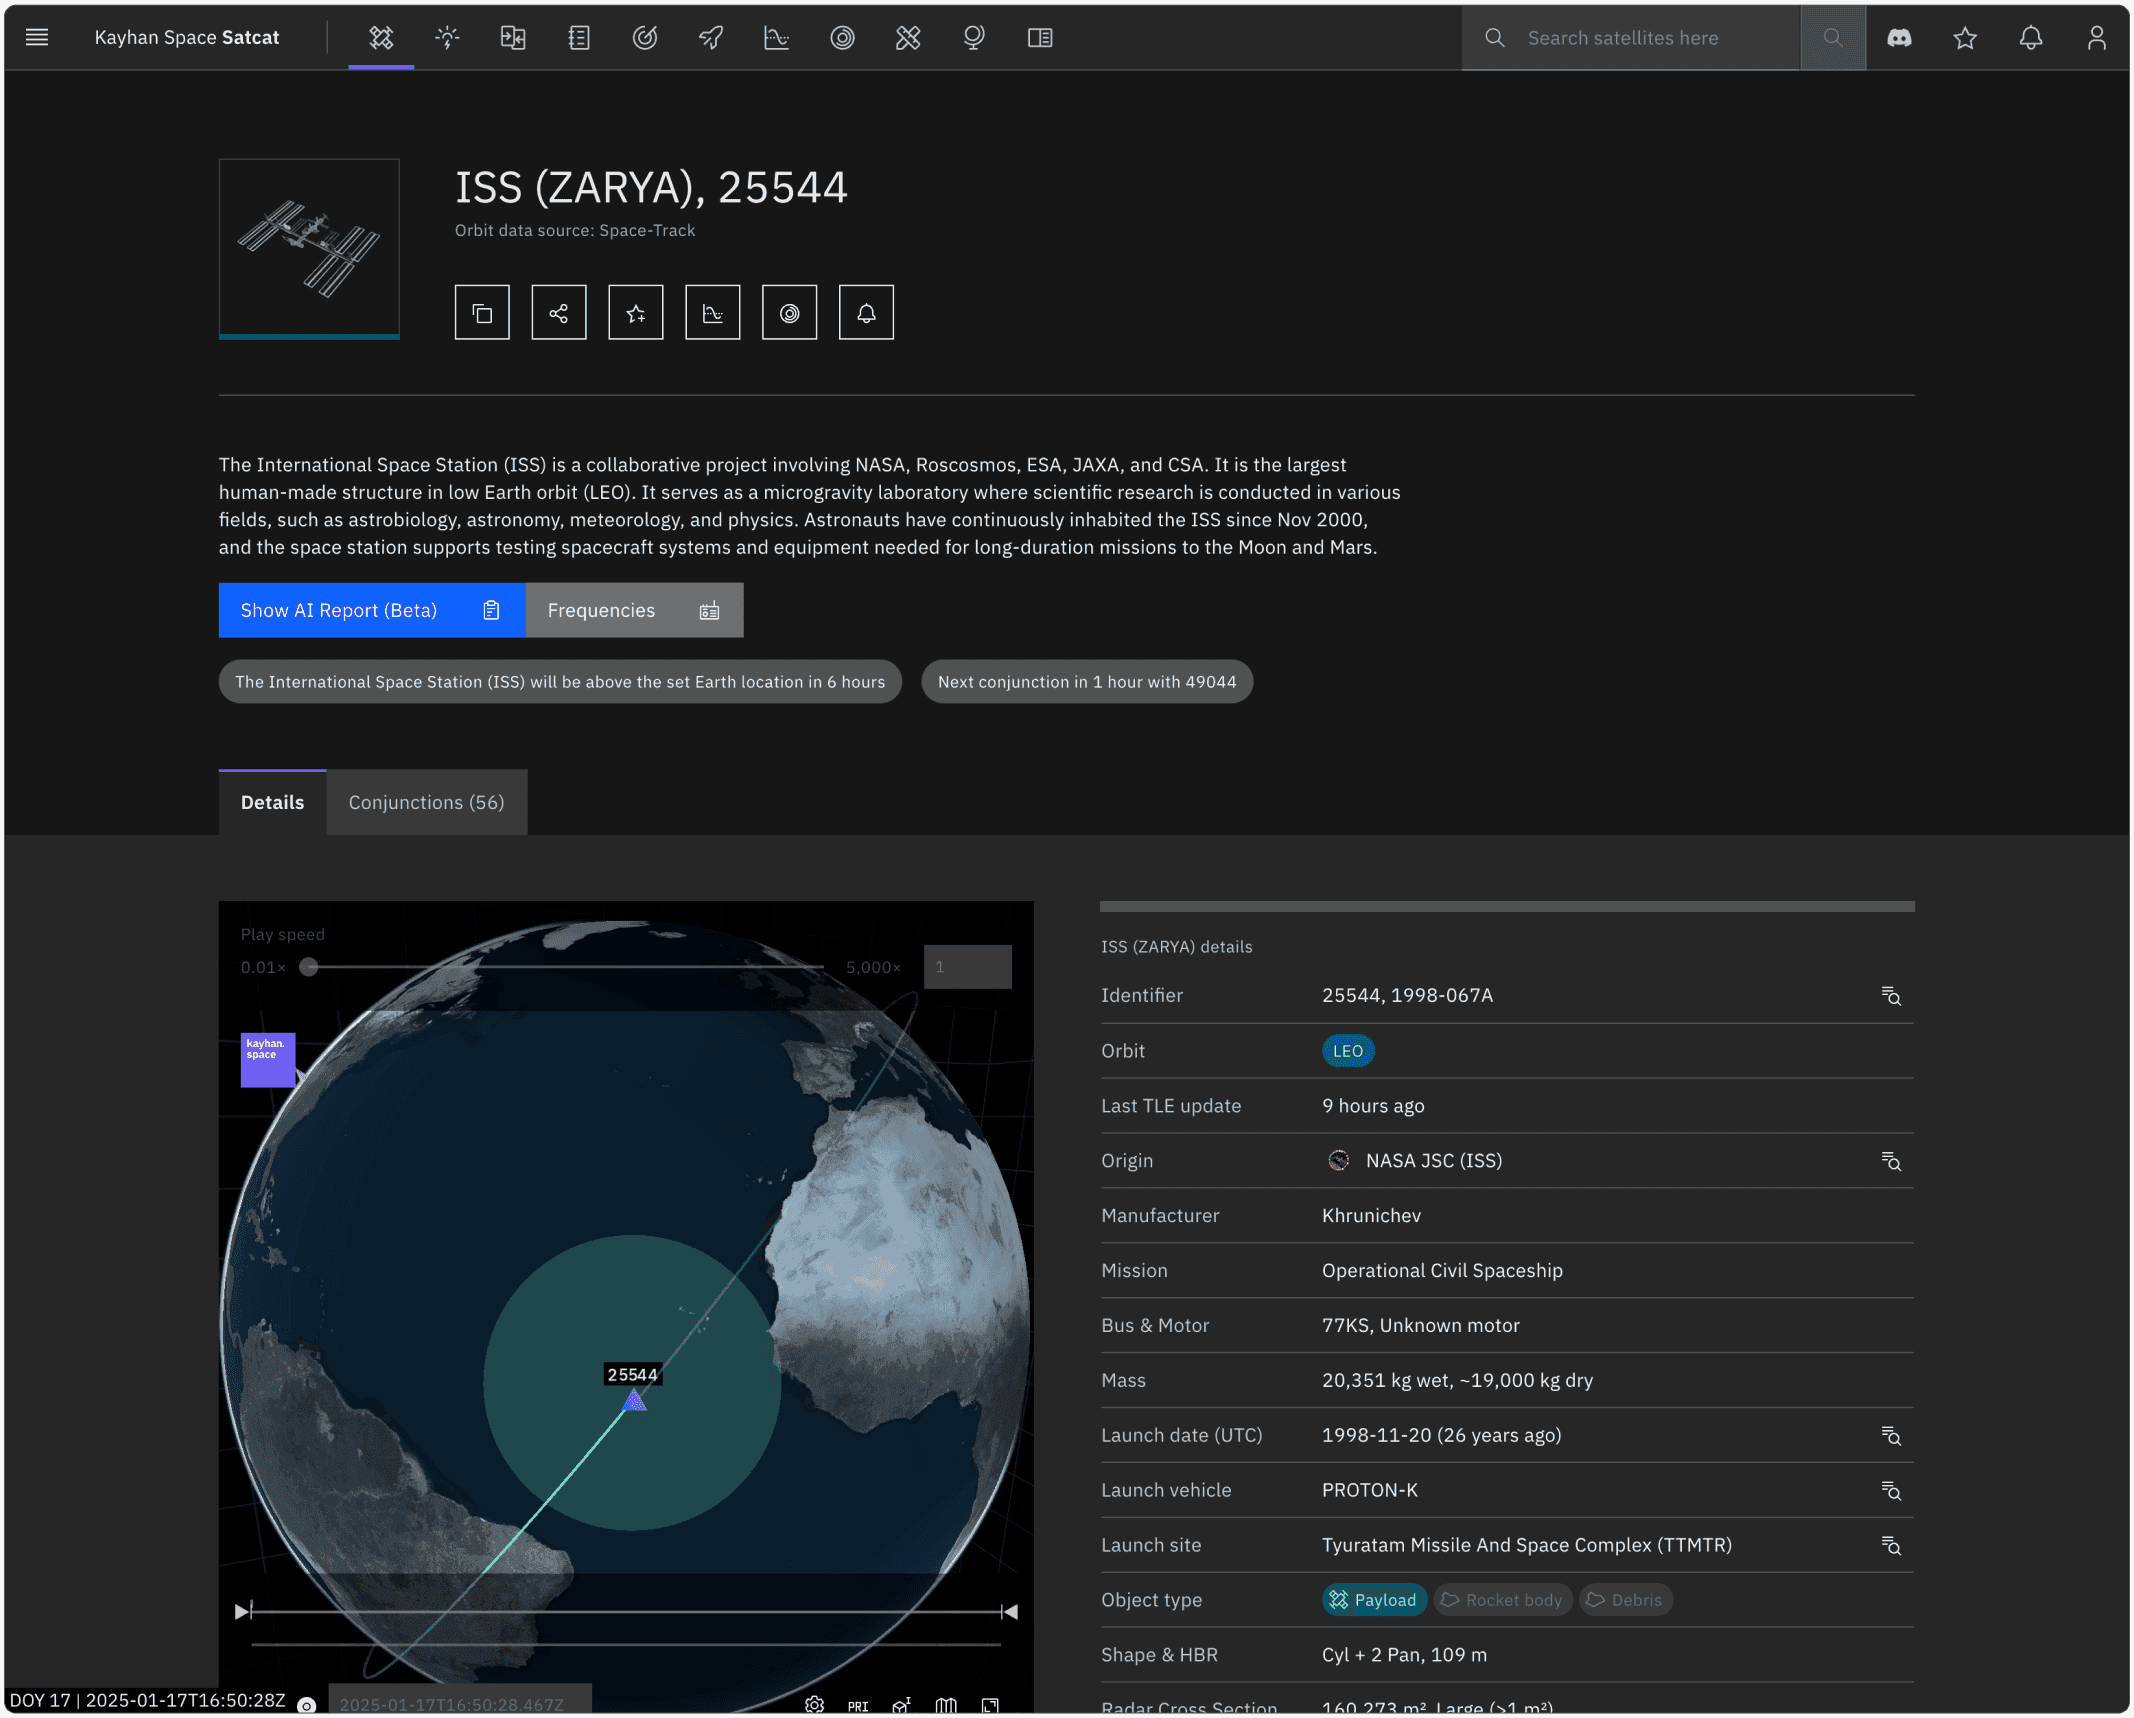Viewport: 2134px width, 1718px height.
Task: Open the list report icon in the navbar
Action: pyautogui.click(x=579, y=38)
